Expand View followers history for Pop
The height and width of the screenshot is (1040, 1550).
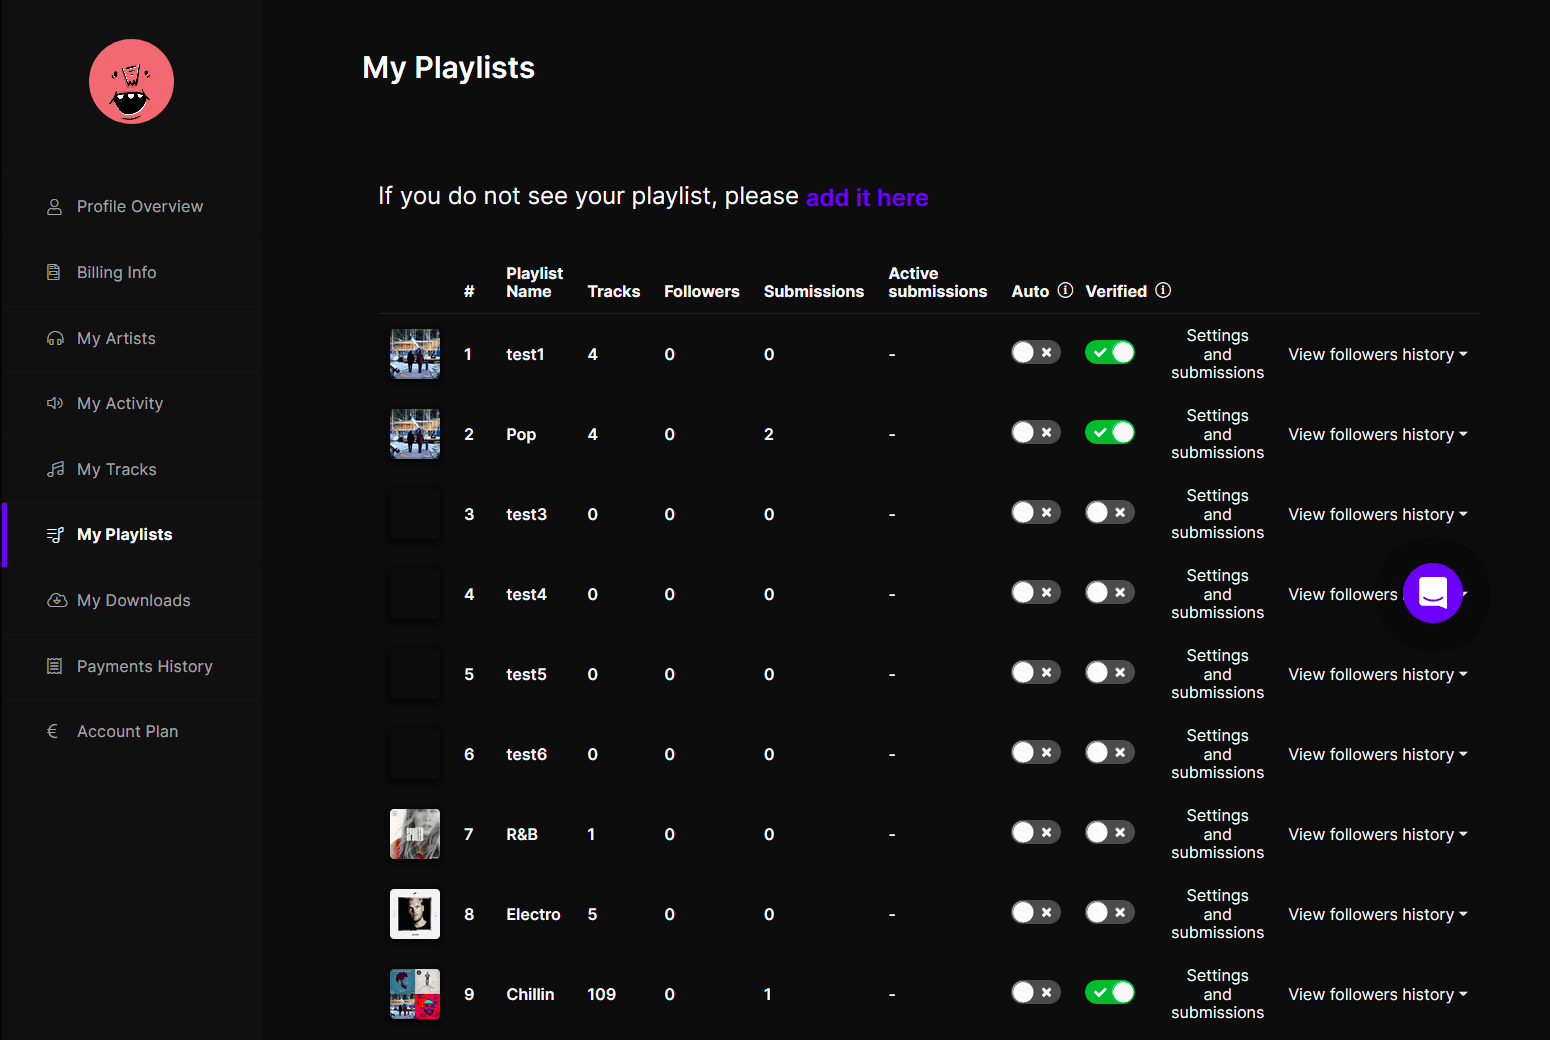point(1378,434)
